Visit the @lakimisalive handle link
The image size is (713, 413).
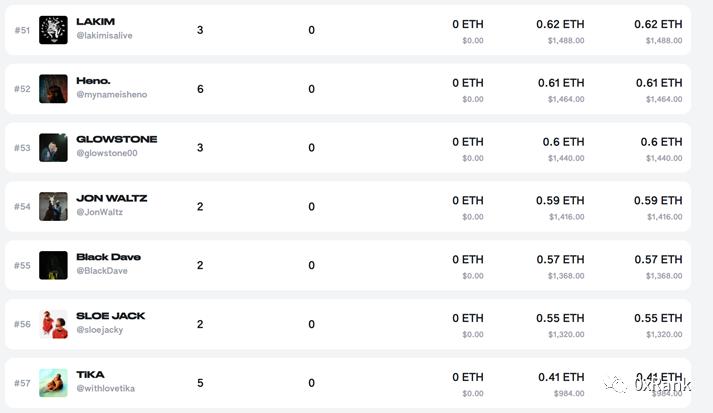[x=104, y=35]
